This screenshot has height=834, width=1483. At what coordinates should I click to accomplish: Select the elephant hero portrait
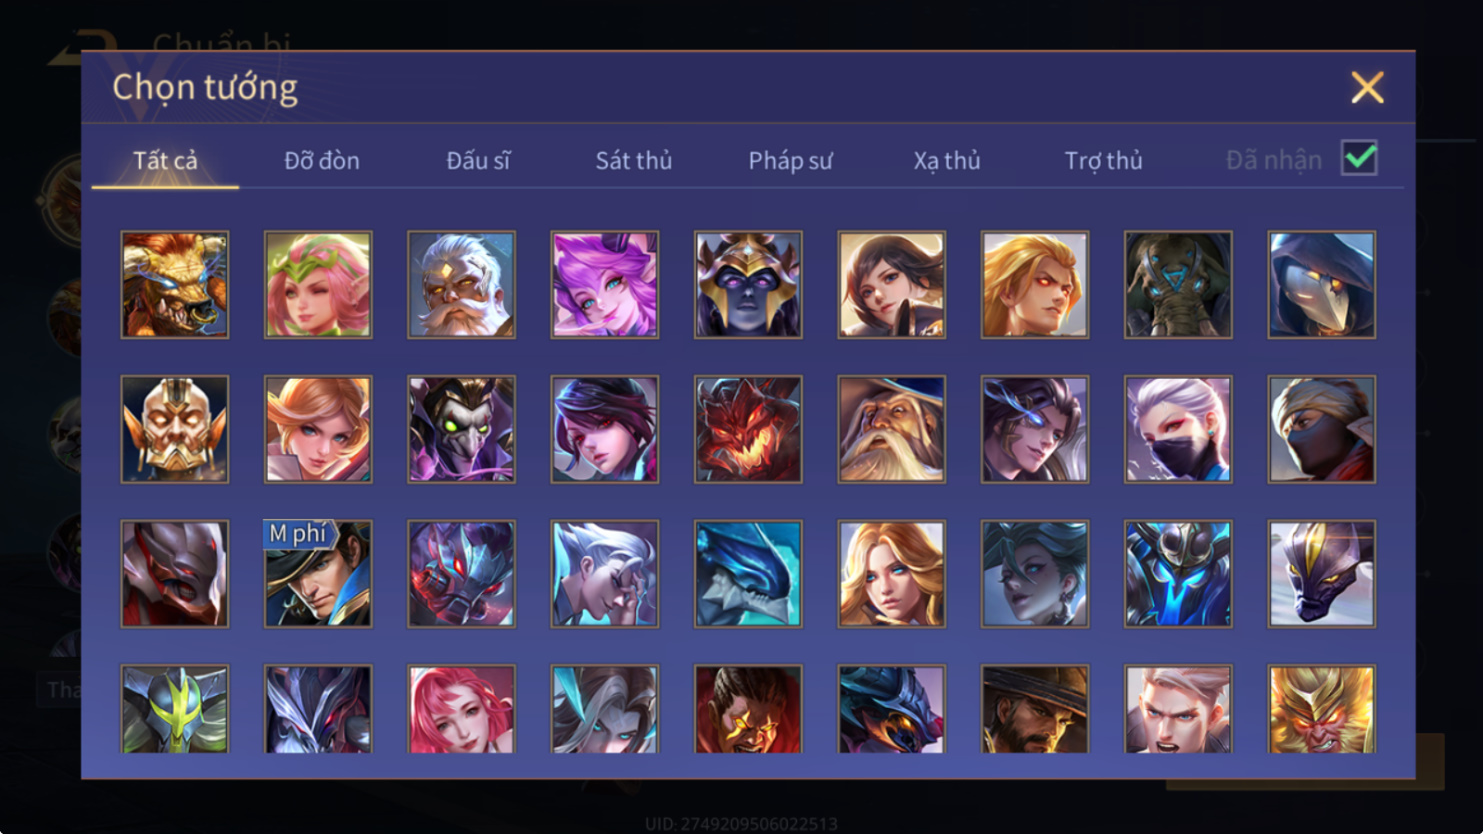click(x=1178, y=285)
